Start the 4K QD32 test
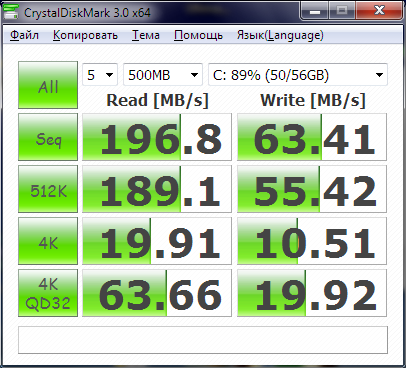406x368 pixels. pyautogui.click(x=48, y=293)
